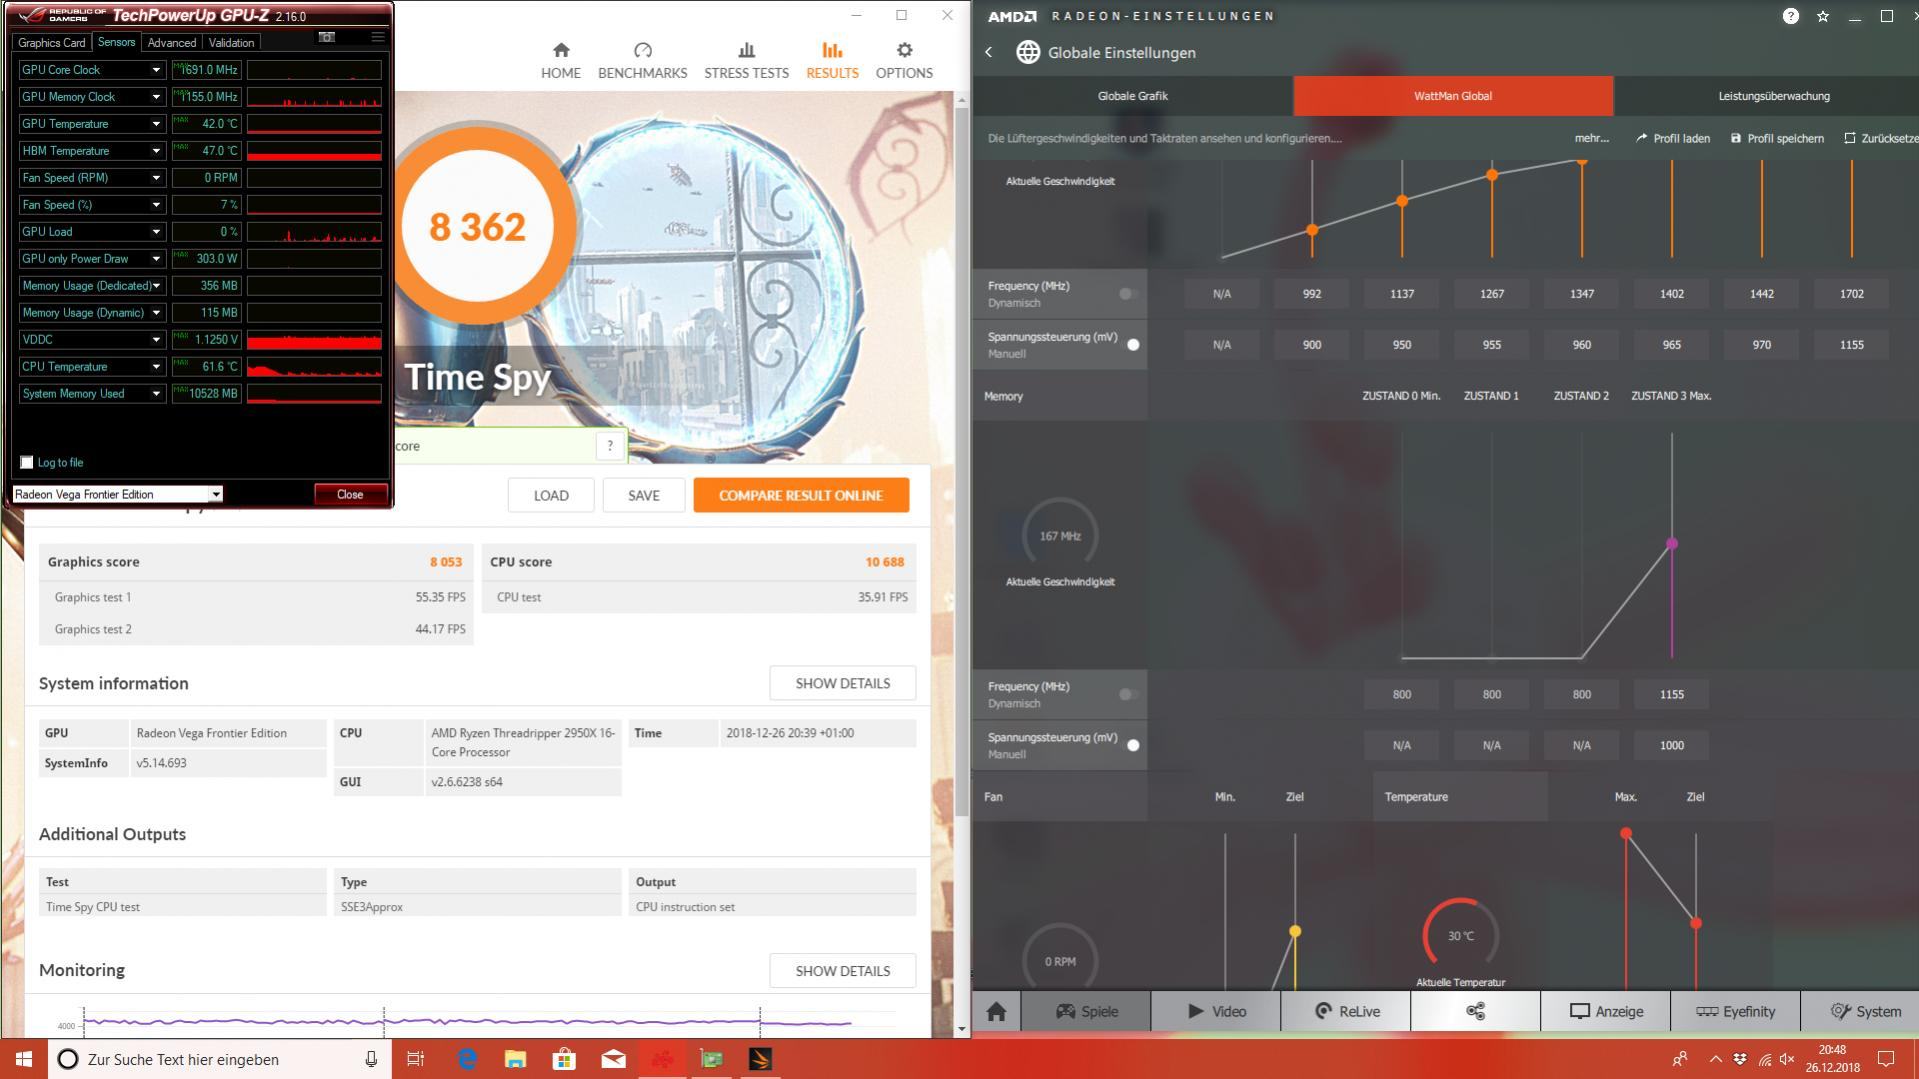Open Microsoft Store from taskbar
This screenshot has height=1079, width=1919.
coord(564,1059)
